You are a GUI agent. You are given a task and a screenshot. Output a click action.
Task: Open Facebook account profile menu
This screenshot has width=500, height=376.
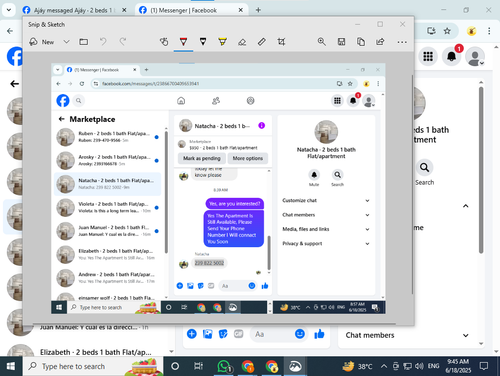pos(475,56)
